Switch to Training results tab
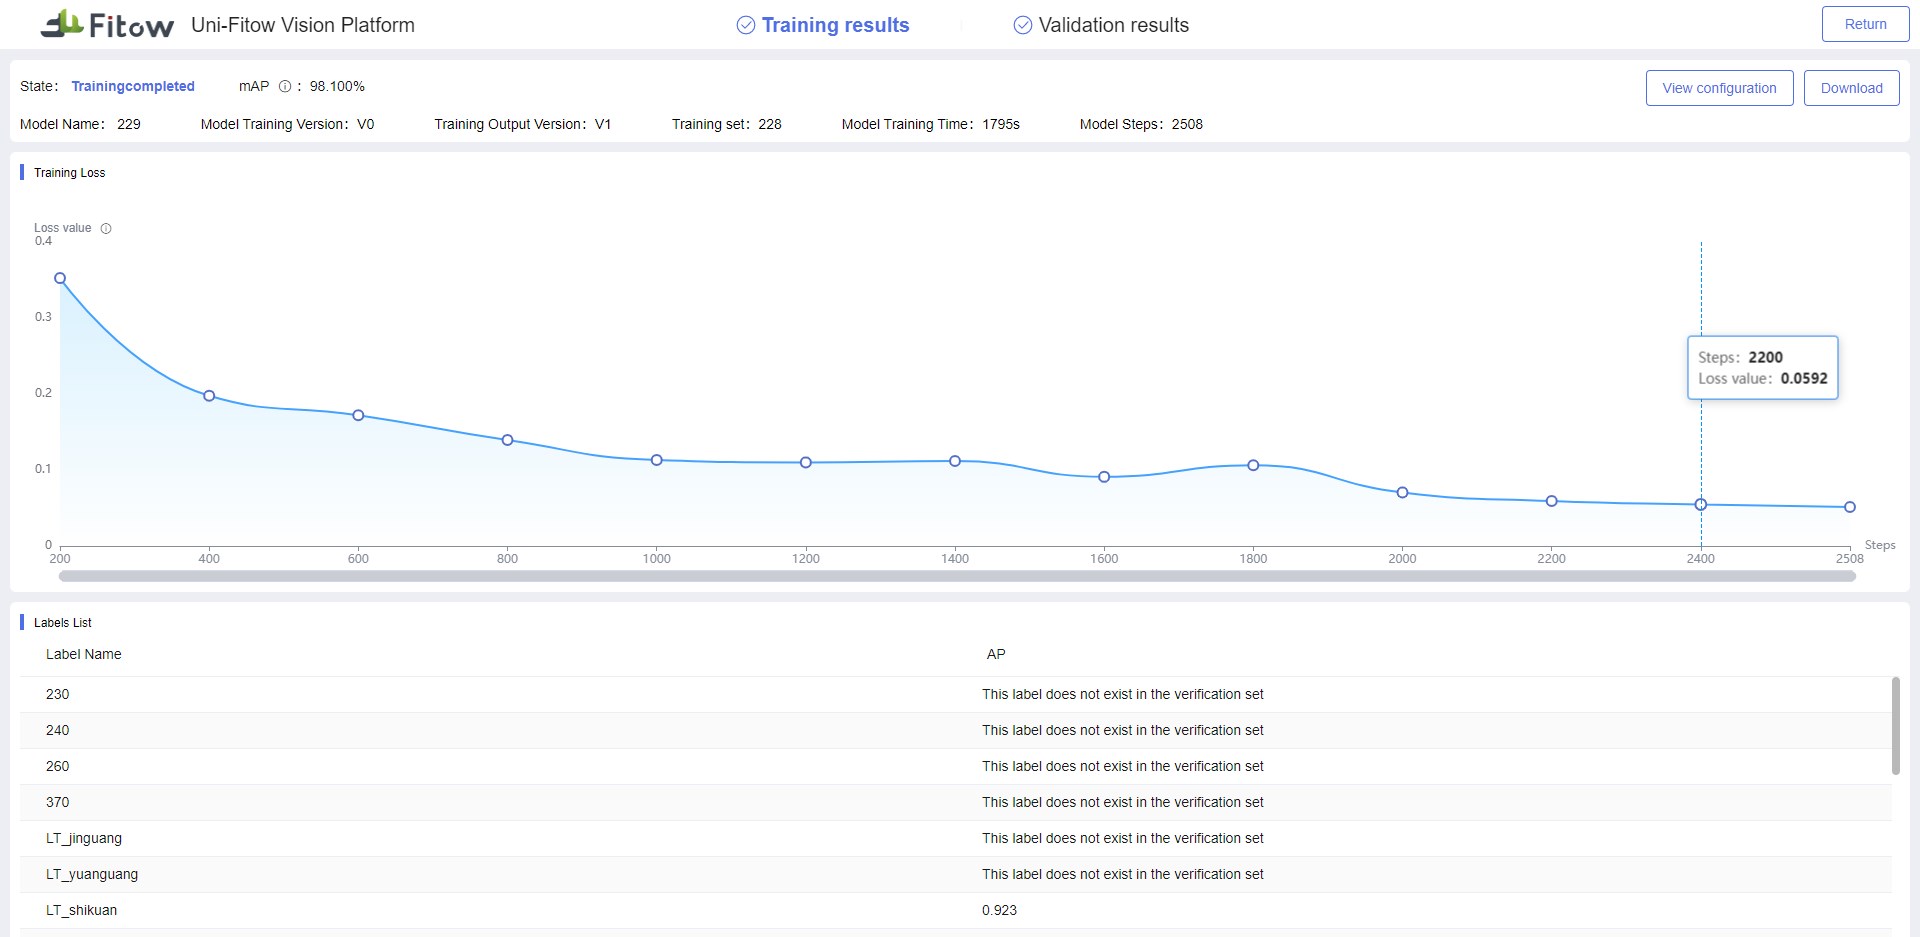This screenshot has height=937, width=1920. click(823, 25)
